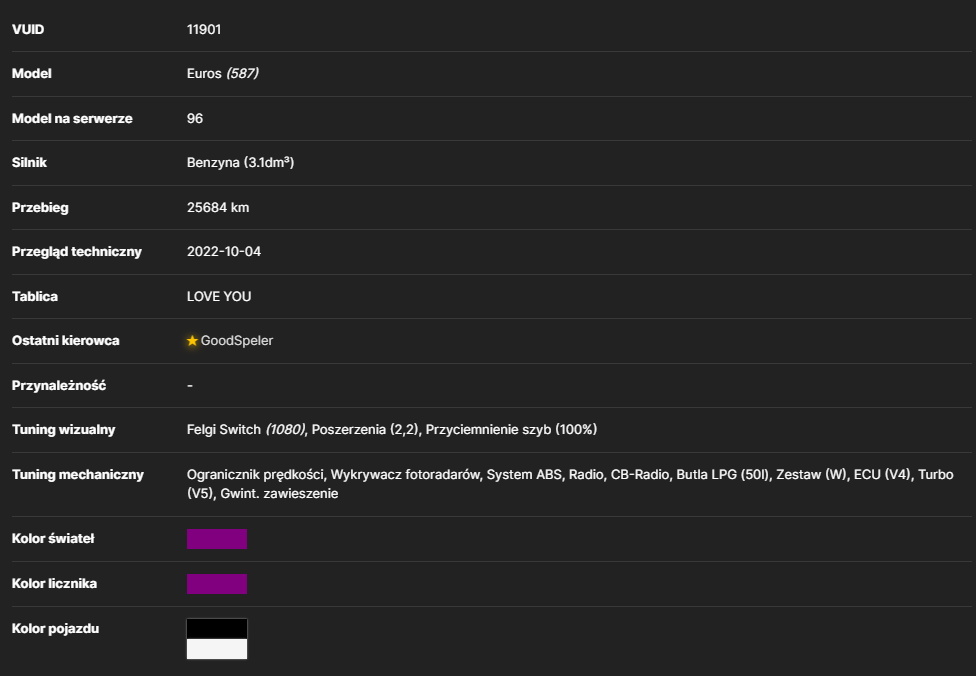Click the Ostatni kierowca label
The height and width of the screenshot is (676, 976).
click(65, 340)
